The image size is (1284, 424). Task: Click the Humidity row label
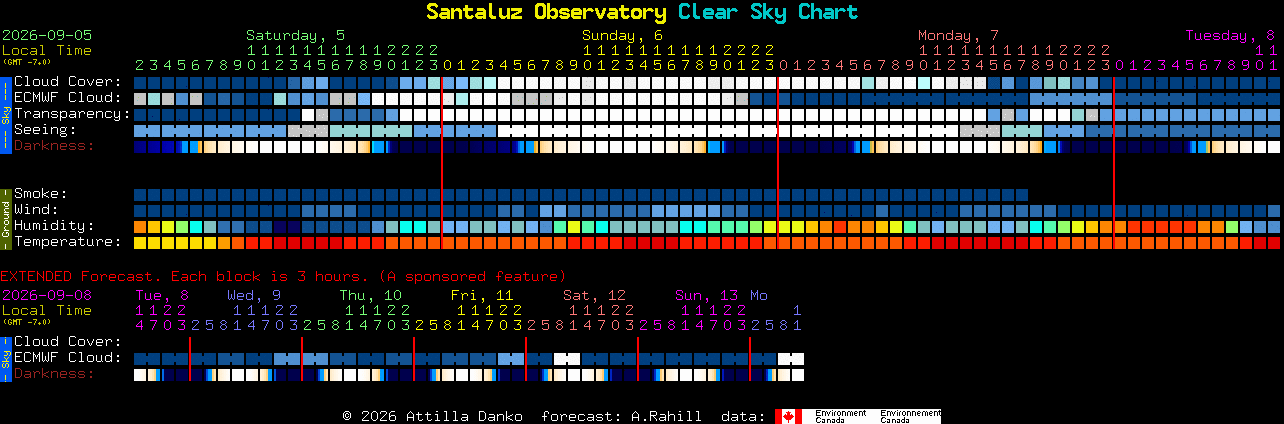pyautogui.click(x=54, y=226)
